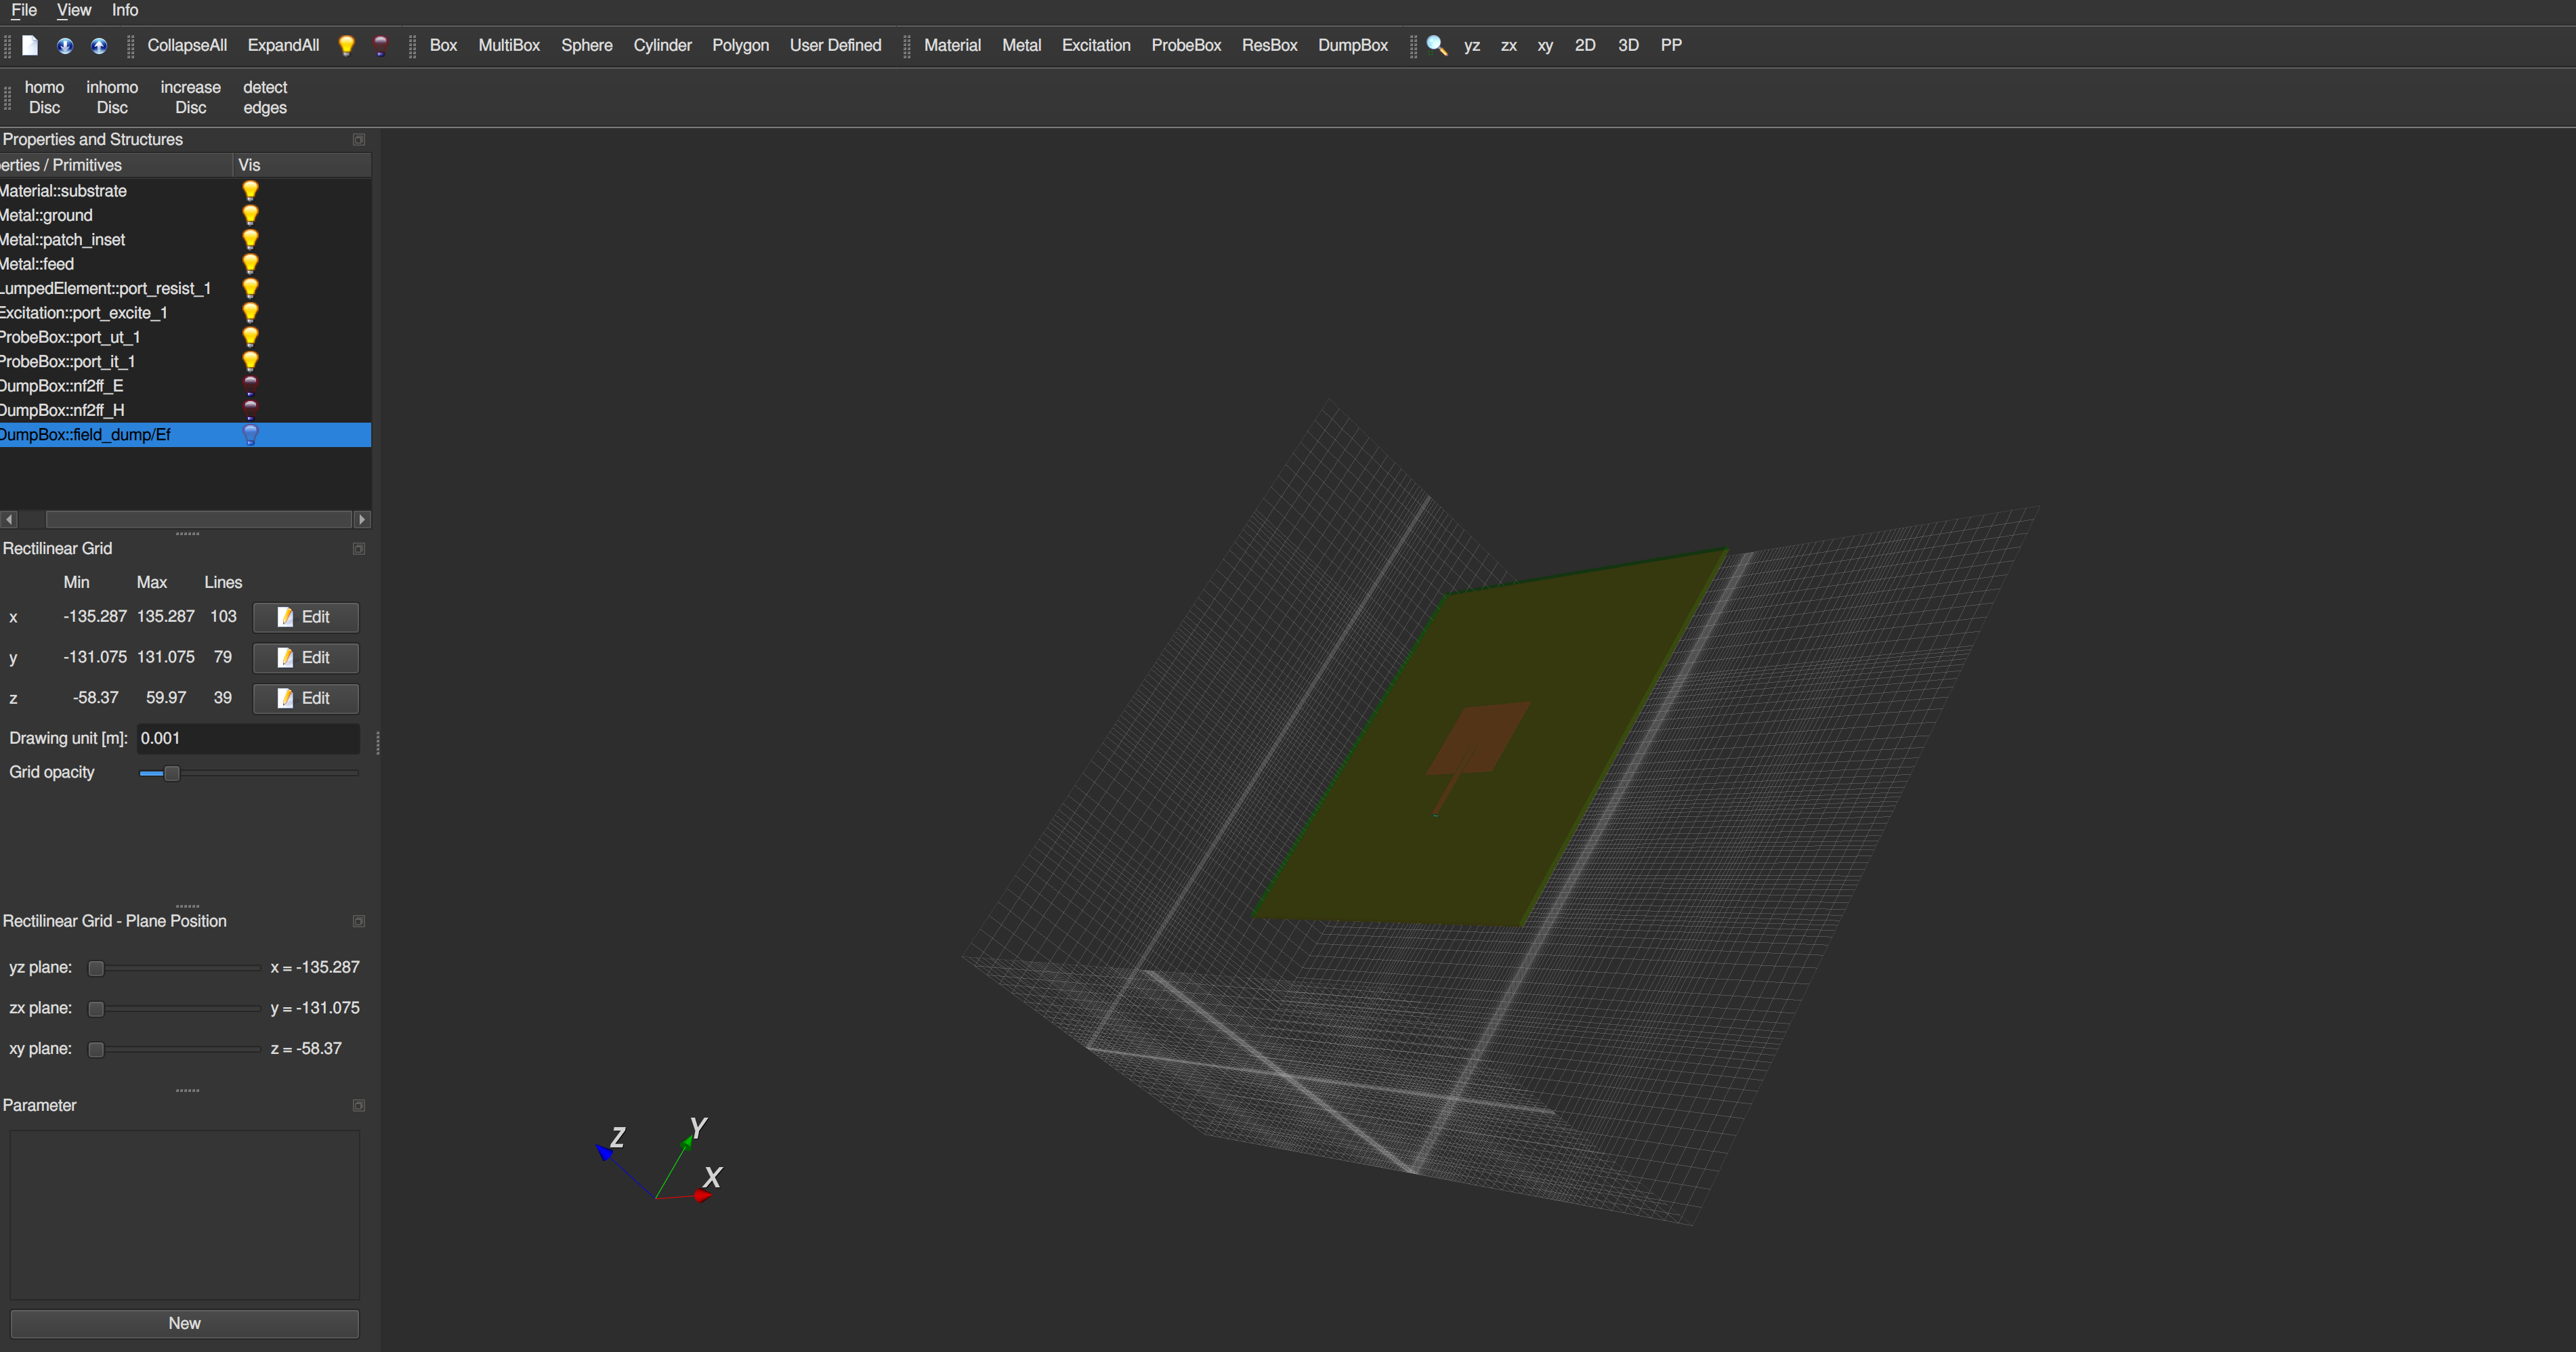The height and width of the screenshot is (1352, 2576).
Task: Click float icon of Plane Position panel
Action: (359, 921)
